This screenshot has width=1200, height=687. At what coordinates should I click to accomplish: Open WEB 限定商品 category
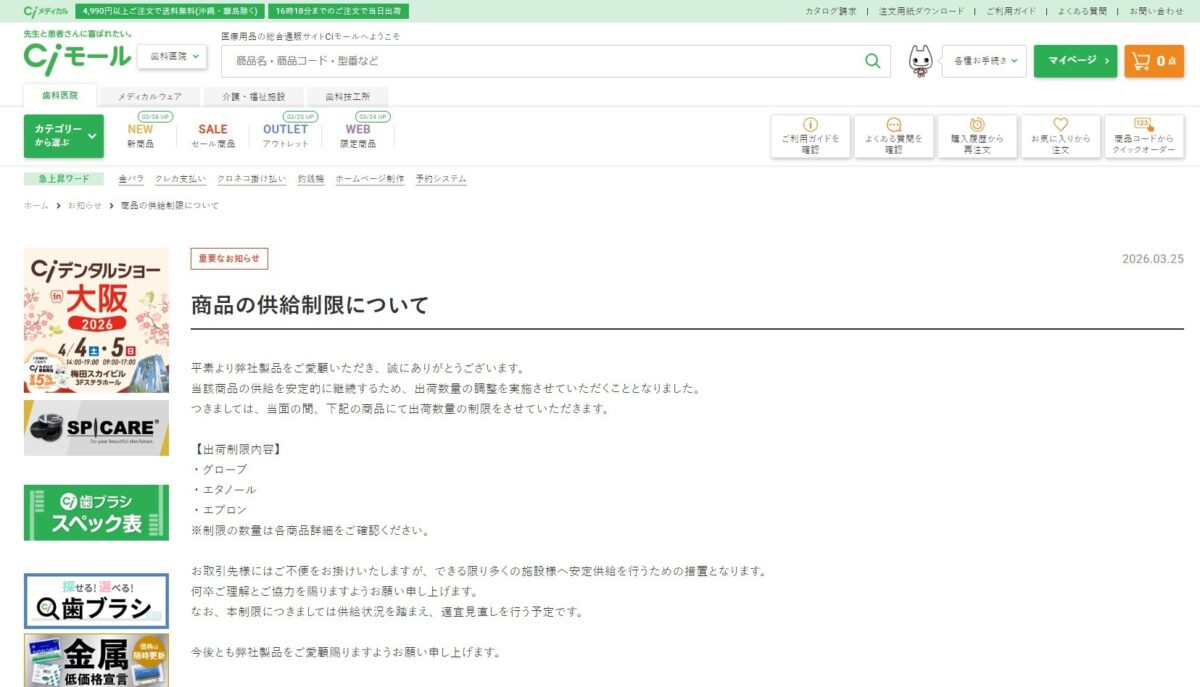[358, 135]
